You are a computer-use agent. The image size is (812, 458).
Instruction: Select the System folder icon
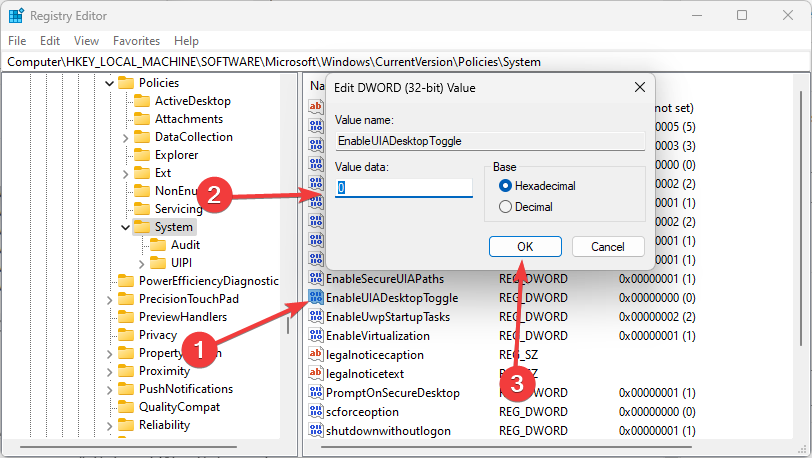142,227
